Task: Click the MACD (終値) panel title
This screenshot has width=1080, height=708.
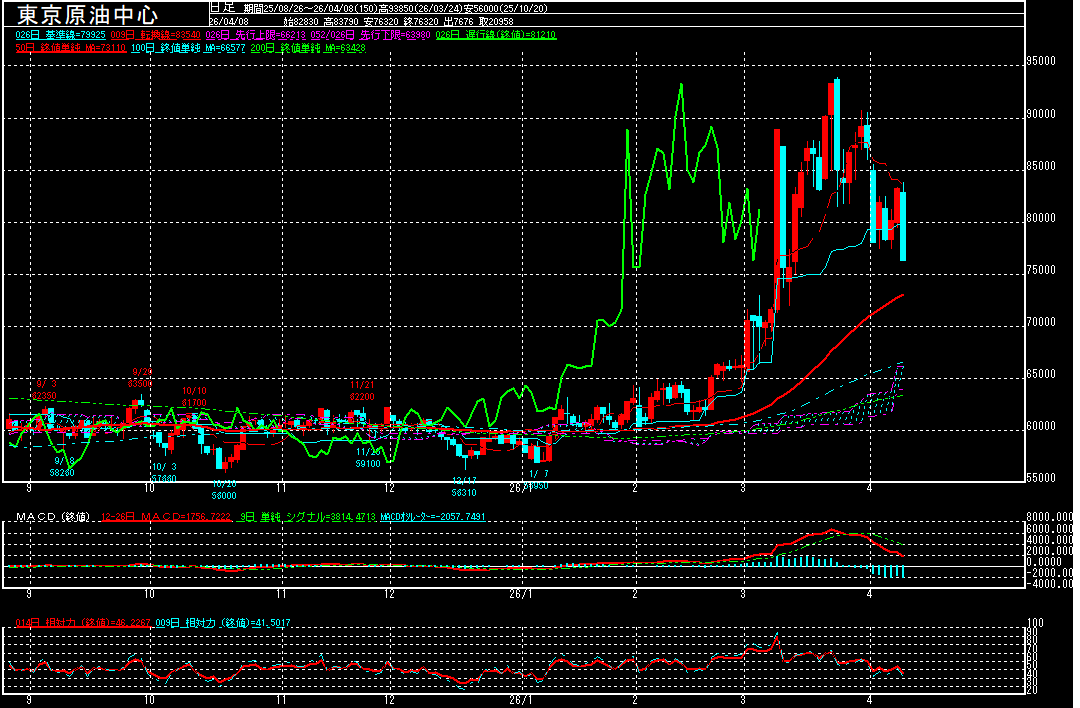Action: (50, 517)
